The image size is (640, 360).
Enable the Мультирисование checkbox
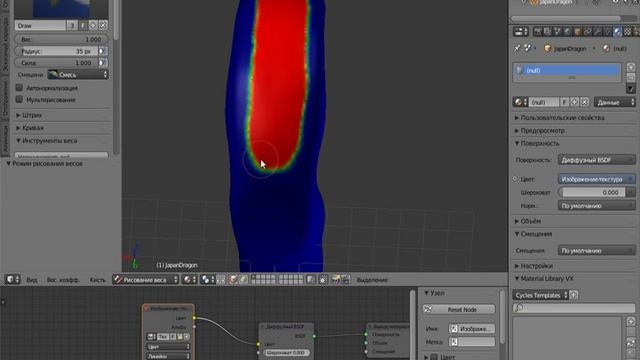tap(19, 100)
